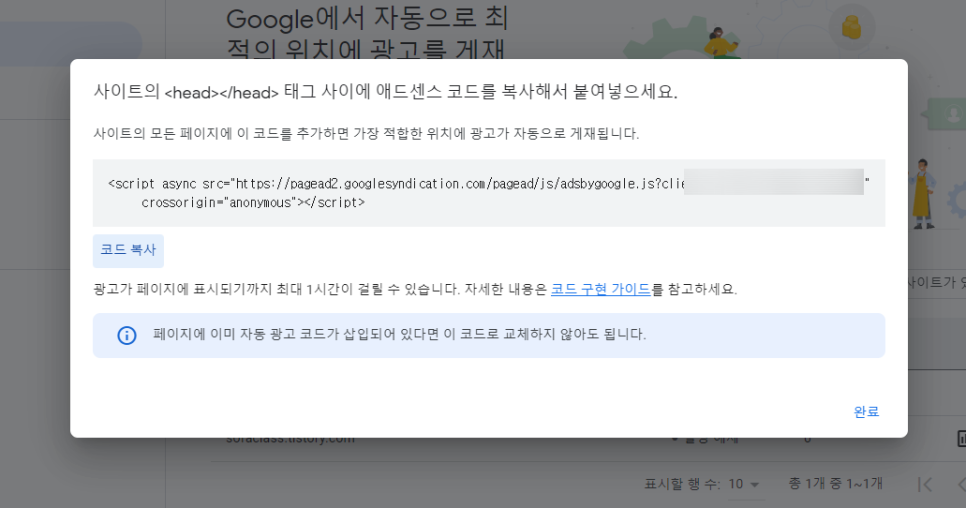The height and width of the screenshot is (508, 966).
Task: Go to first page of table
Action: pos(925,485)
